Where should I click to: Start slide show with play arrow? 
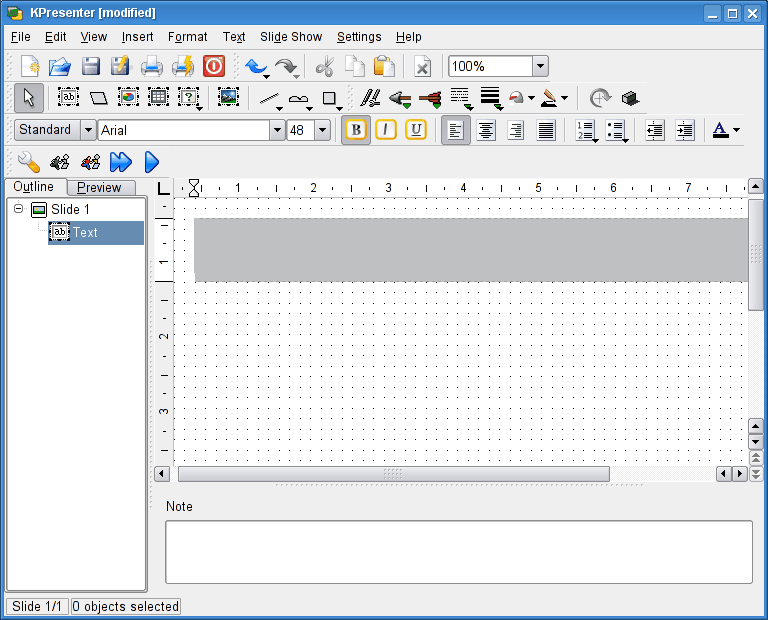[152, 162]
